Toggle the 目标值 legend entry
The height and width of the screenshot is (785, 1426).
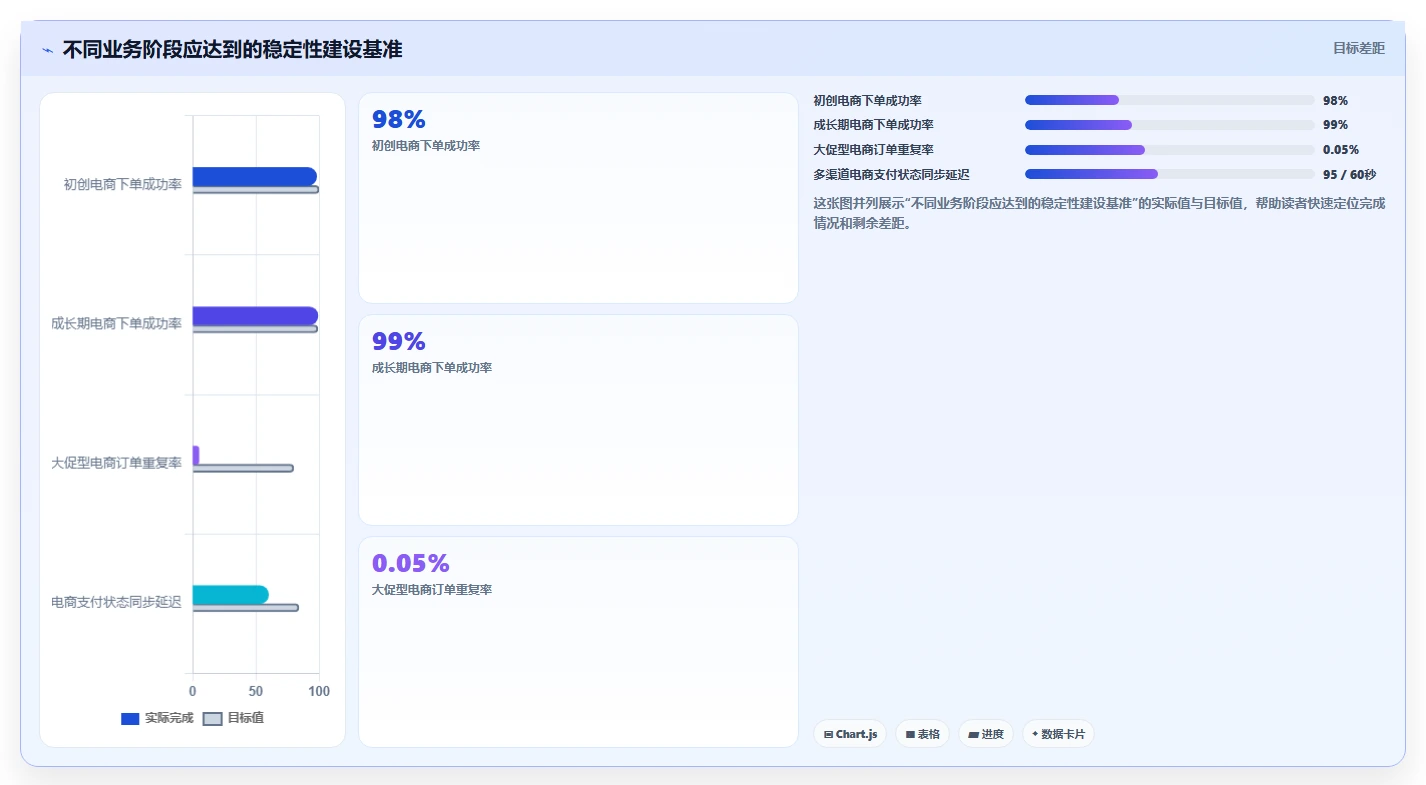[234, 718]
